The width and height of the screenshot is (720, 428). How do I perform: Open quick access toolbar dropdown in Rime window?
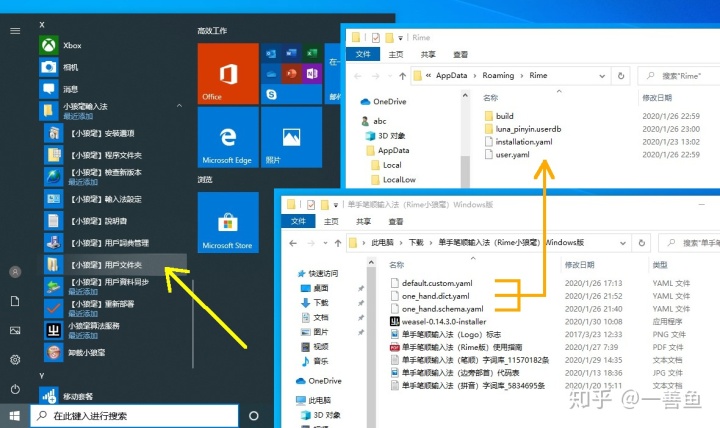[x=400, y=38]
